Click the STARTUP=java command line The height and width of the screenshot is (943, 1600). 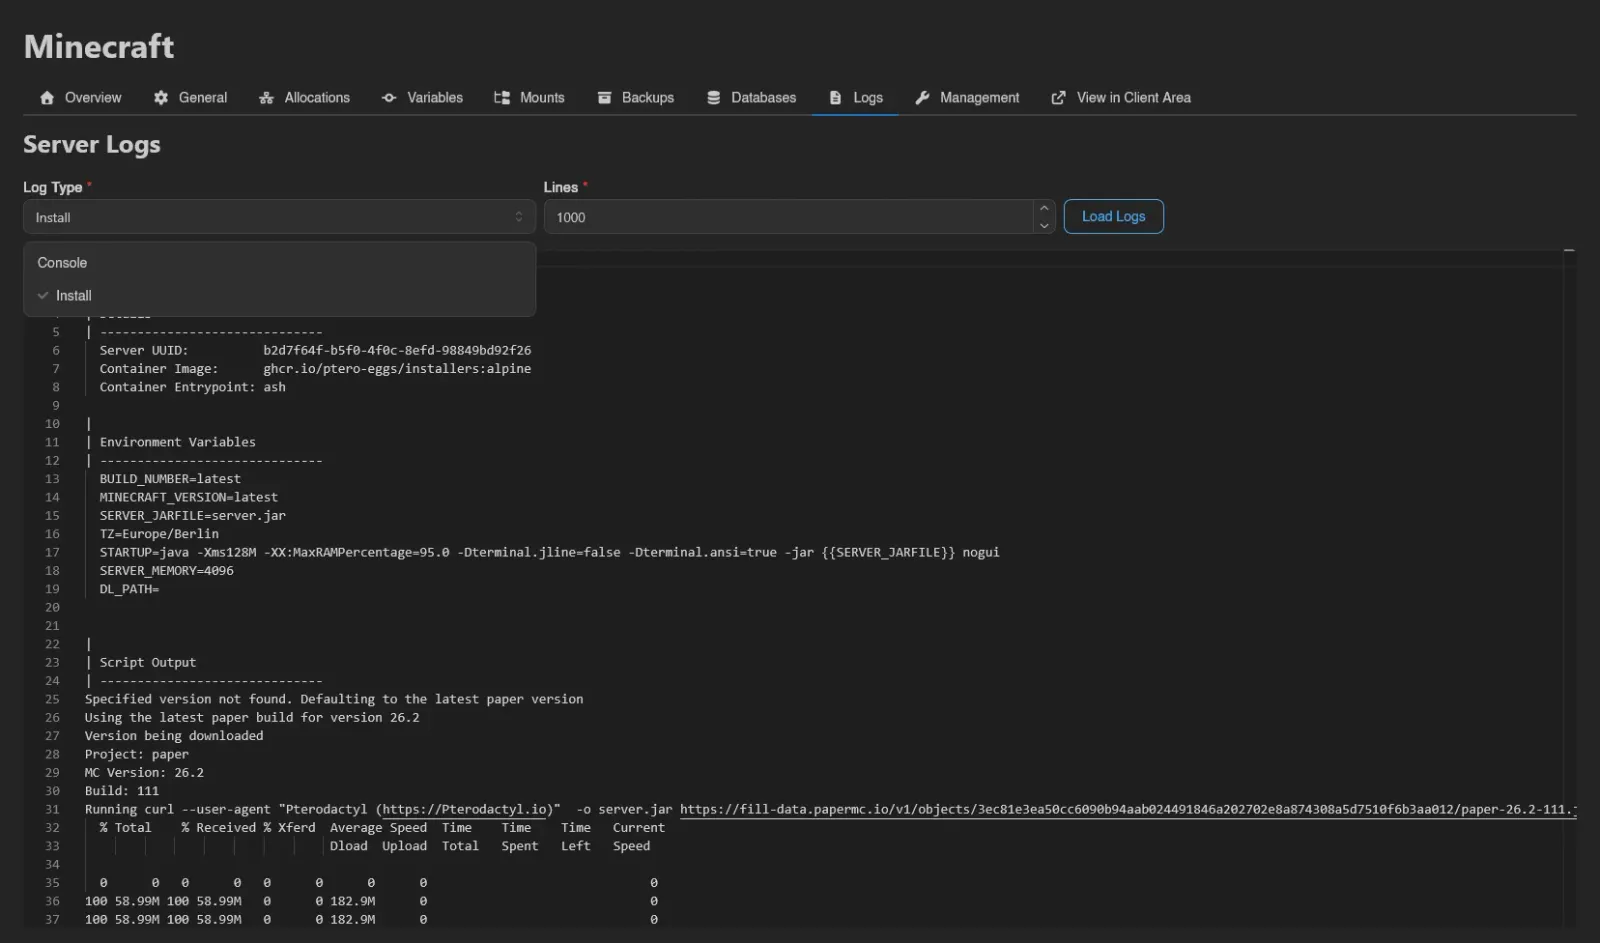point(549,552)
